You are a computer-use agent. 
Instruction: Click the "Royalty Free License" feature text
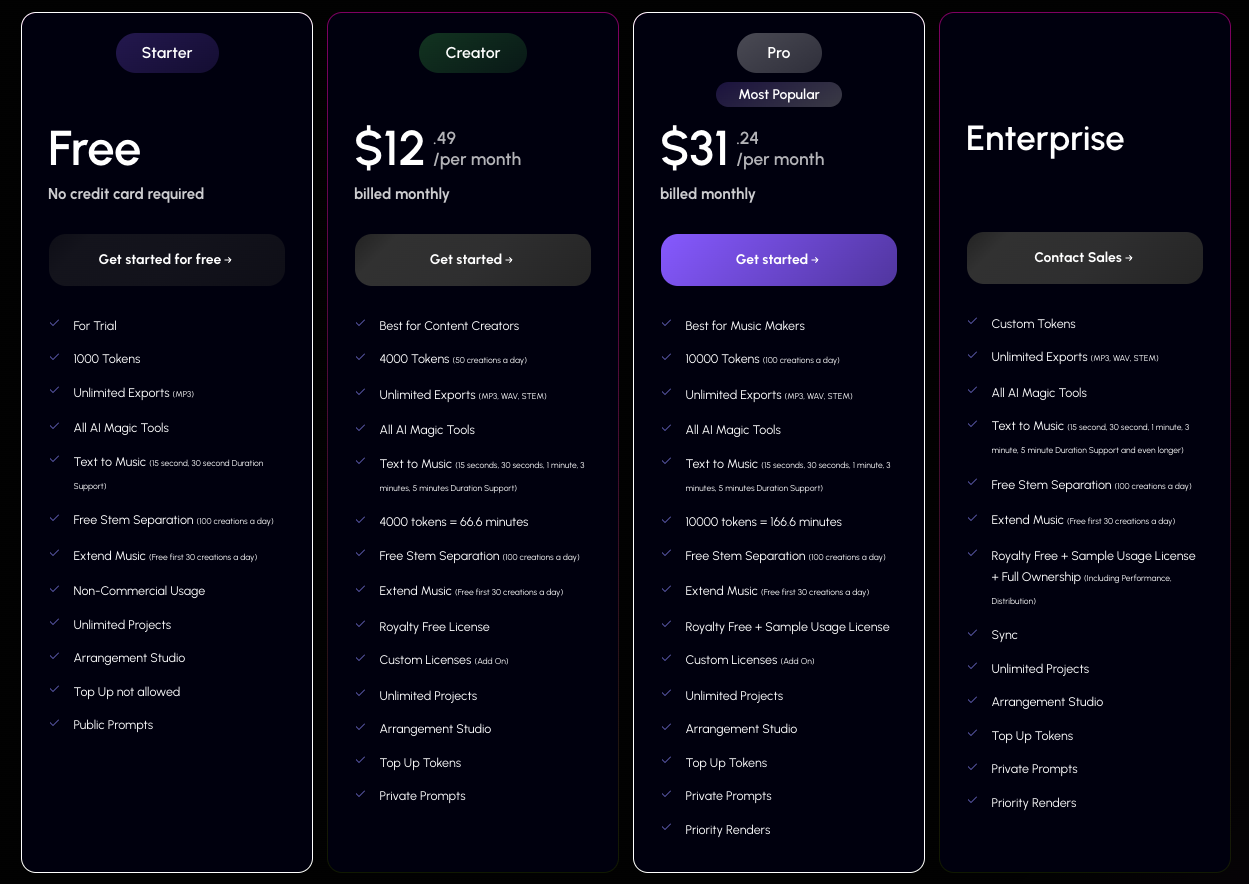click(x=434, y=627)
